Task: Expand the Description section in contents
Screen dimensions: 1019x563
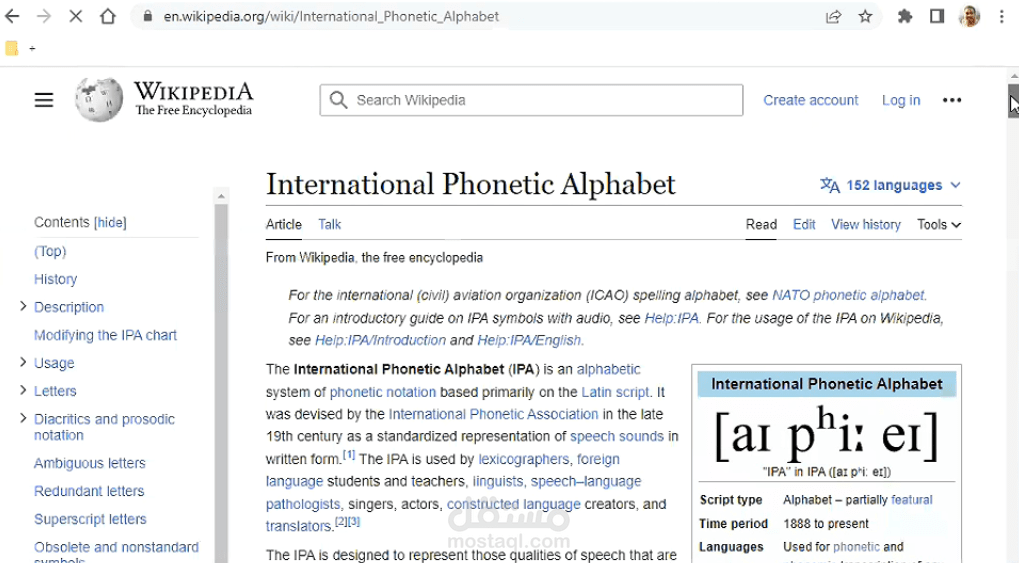Action: 23,306
